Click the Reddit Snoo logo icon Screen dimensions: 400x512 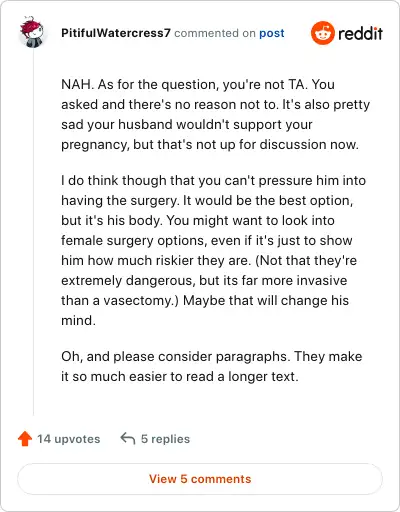(x=322, y=33)
